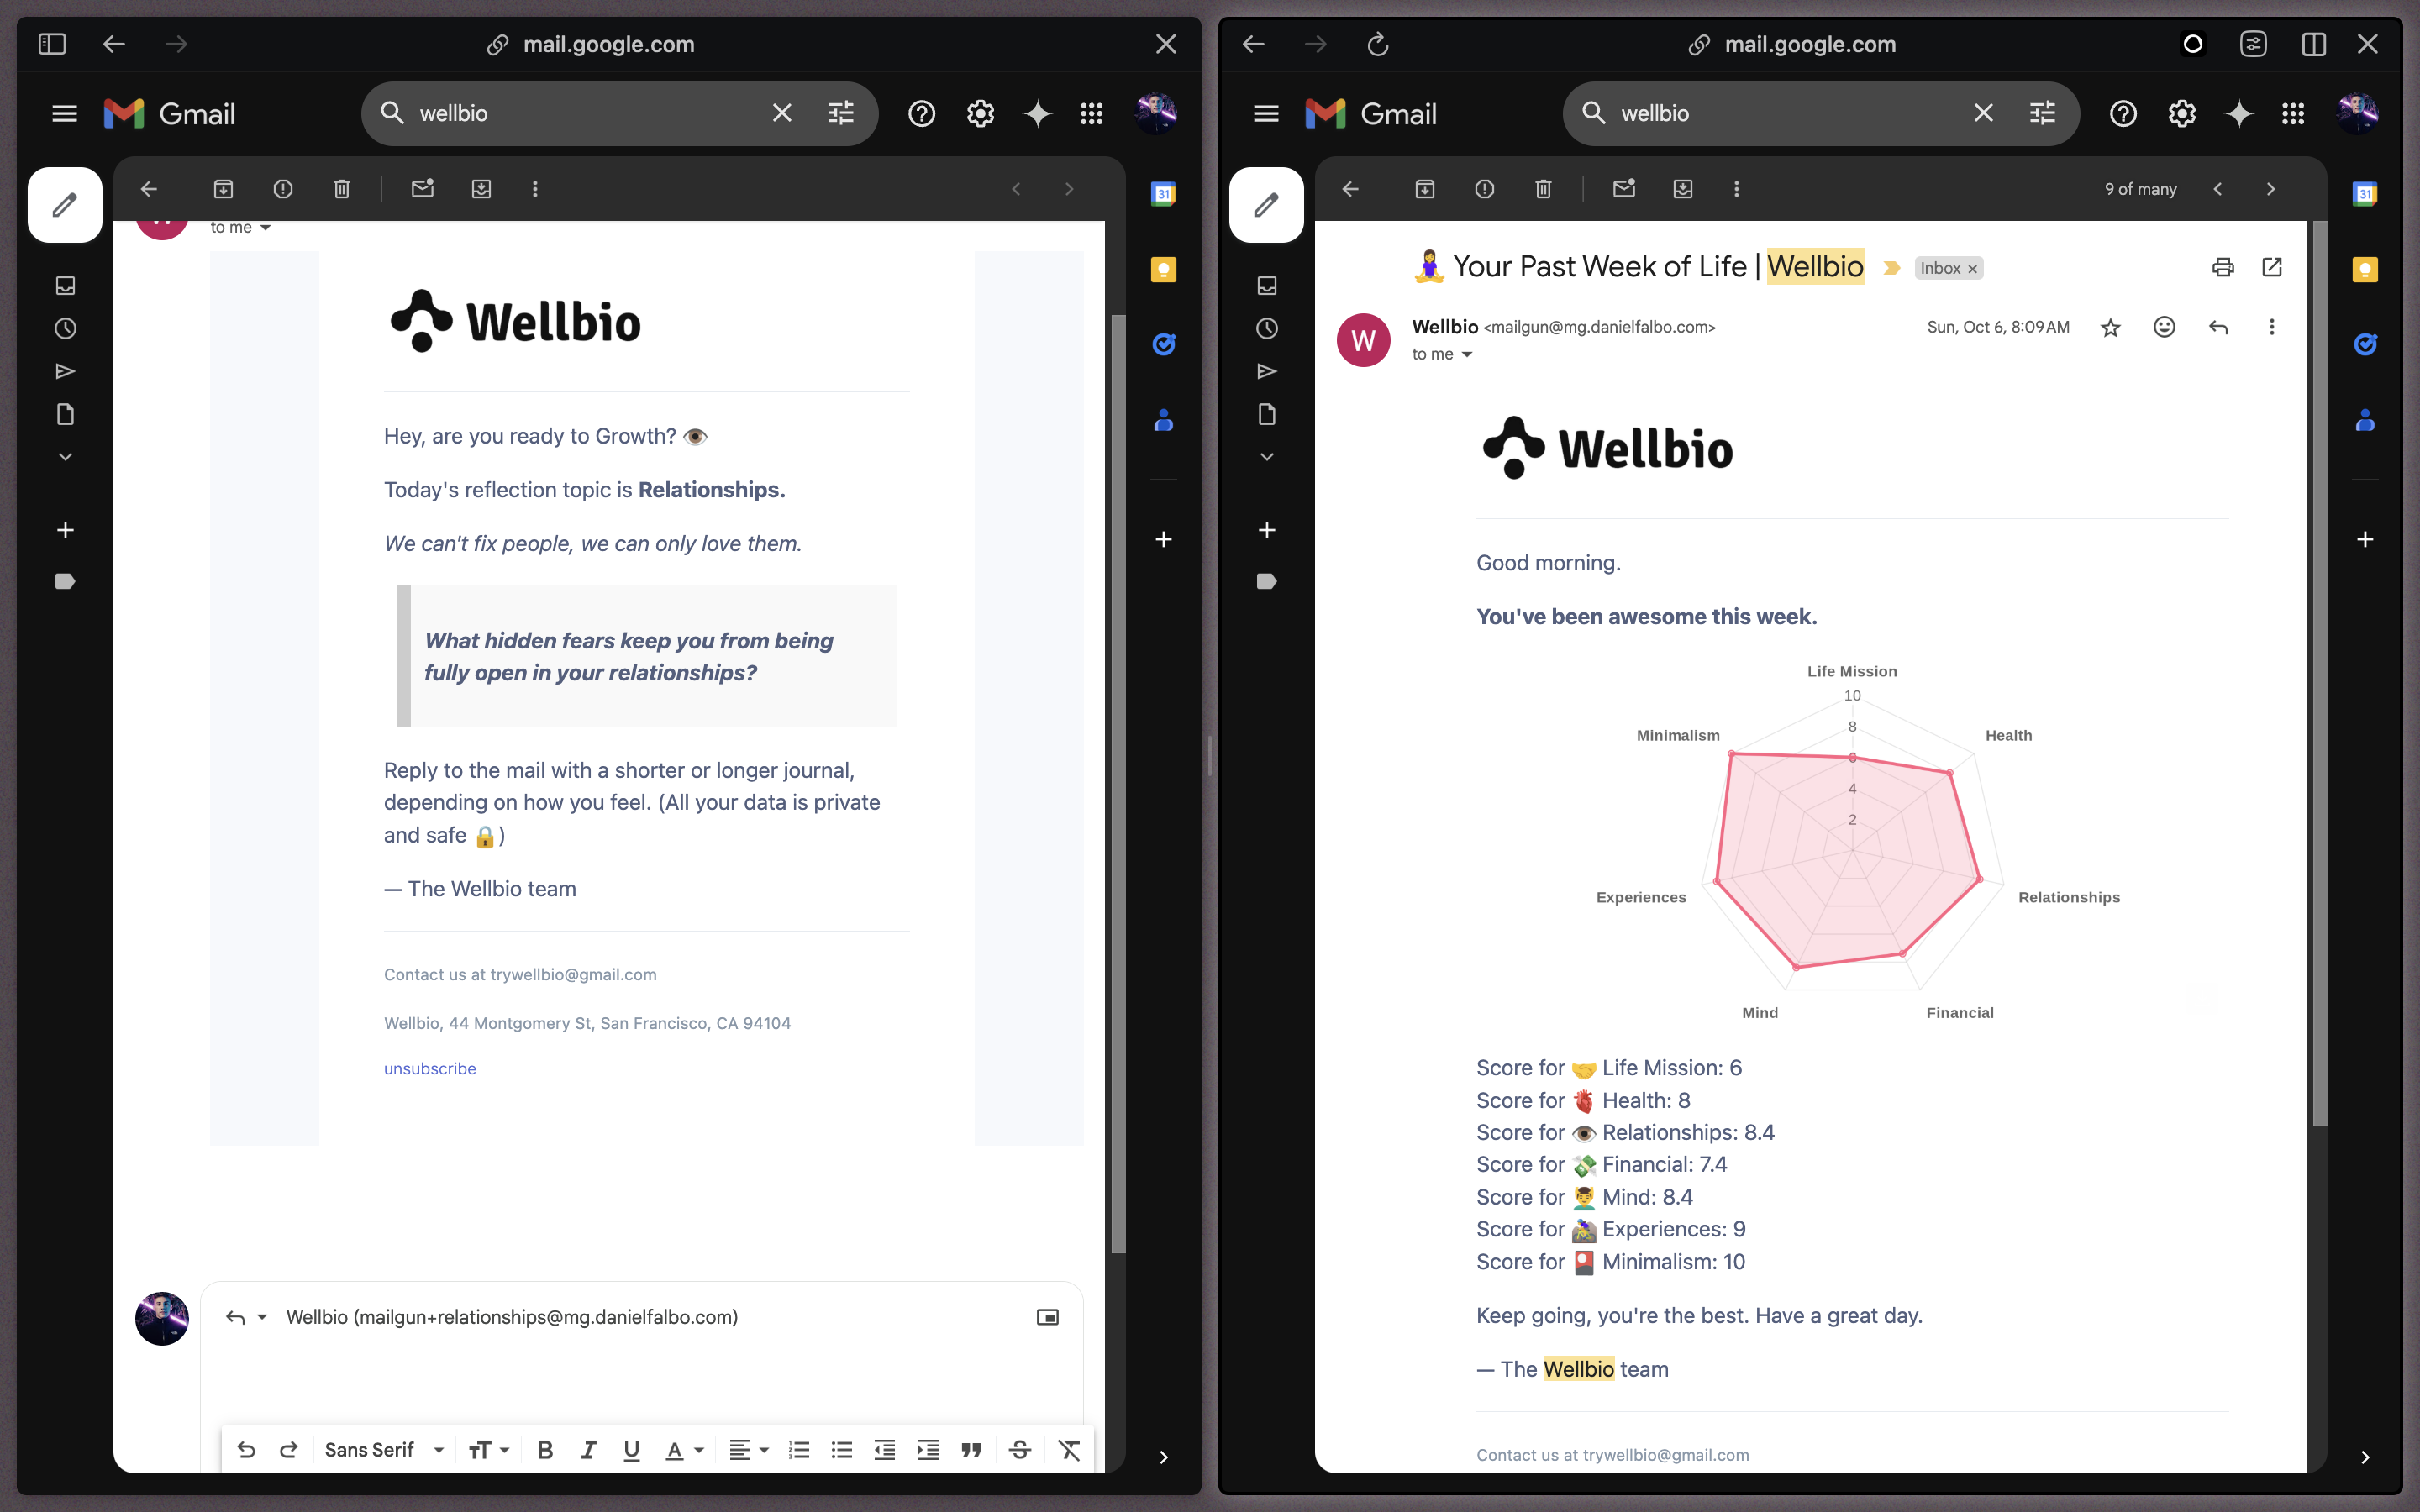Toggle strikethrough in reply formatting bar

tap(1019, 1450)
